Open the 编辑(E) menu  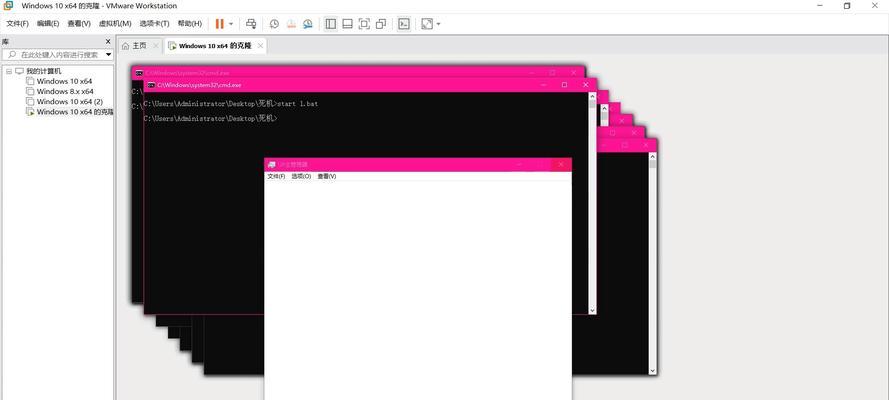[x=48, y=24]
